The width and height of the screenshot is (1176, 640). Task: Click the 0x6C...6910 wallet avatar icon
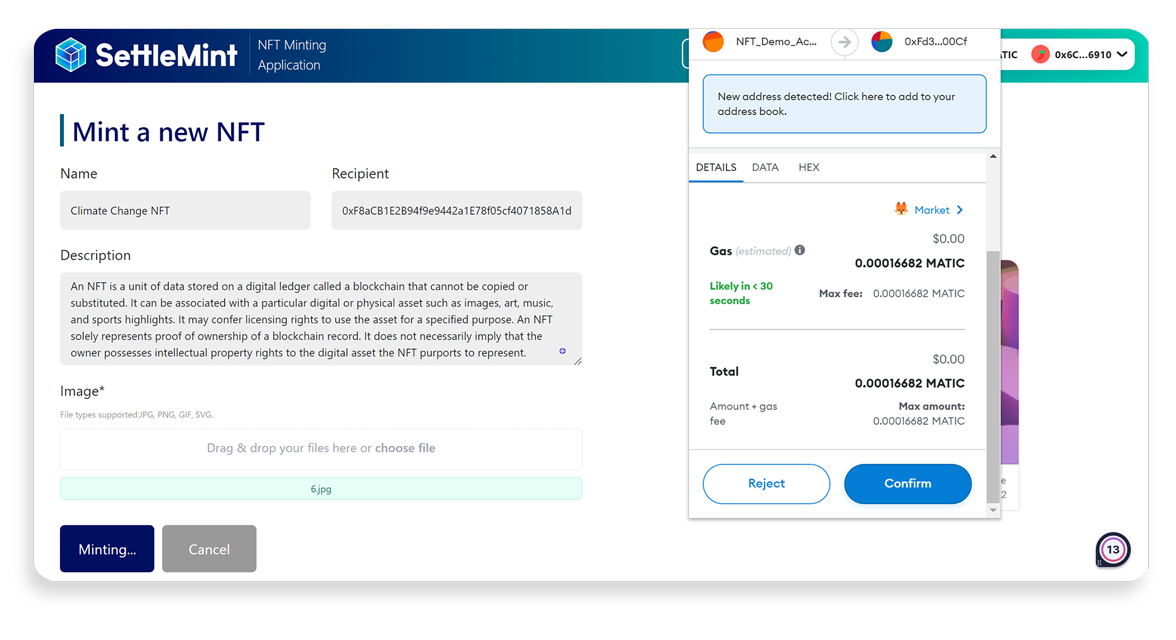pos(1040,55)
